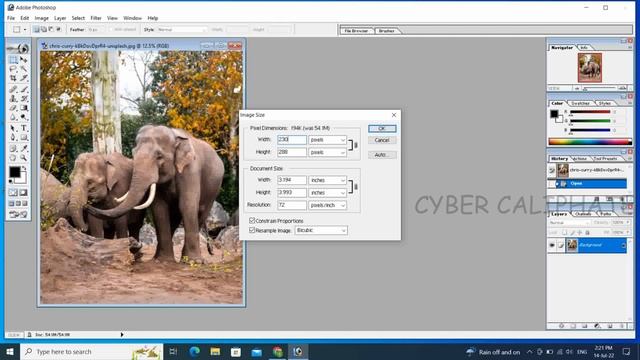640x360 pixels.
Task: Set history brush source on snapshot
Action: click(x=552, y=170)
